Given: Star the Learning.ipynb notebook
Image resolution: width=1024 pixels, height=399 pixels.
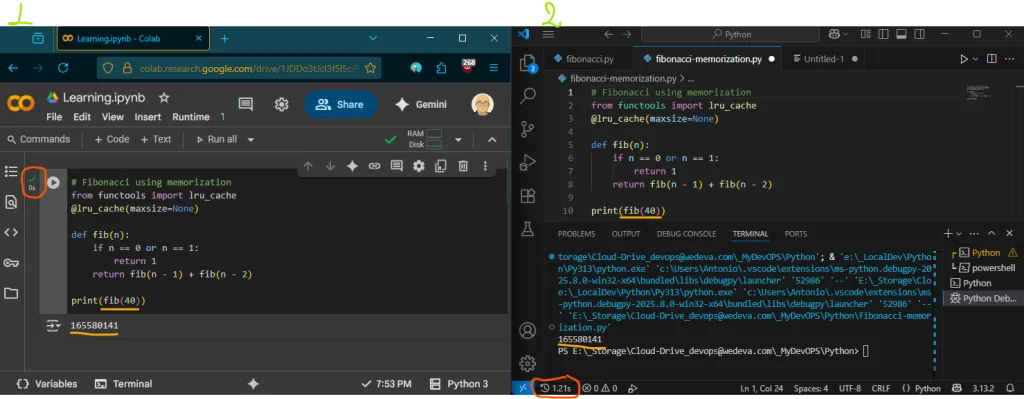Looking at the screenshot, I should 164,97.
